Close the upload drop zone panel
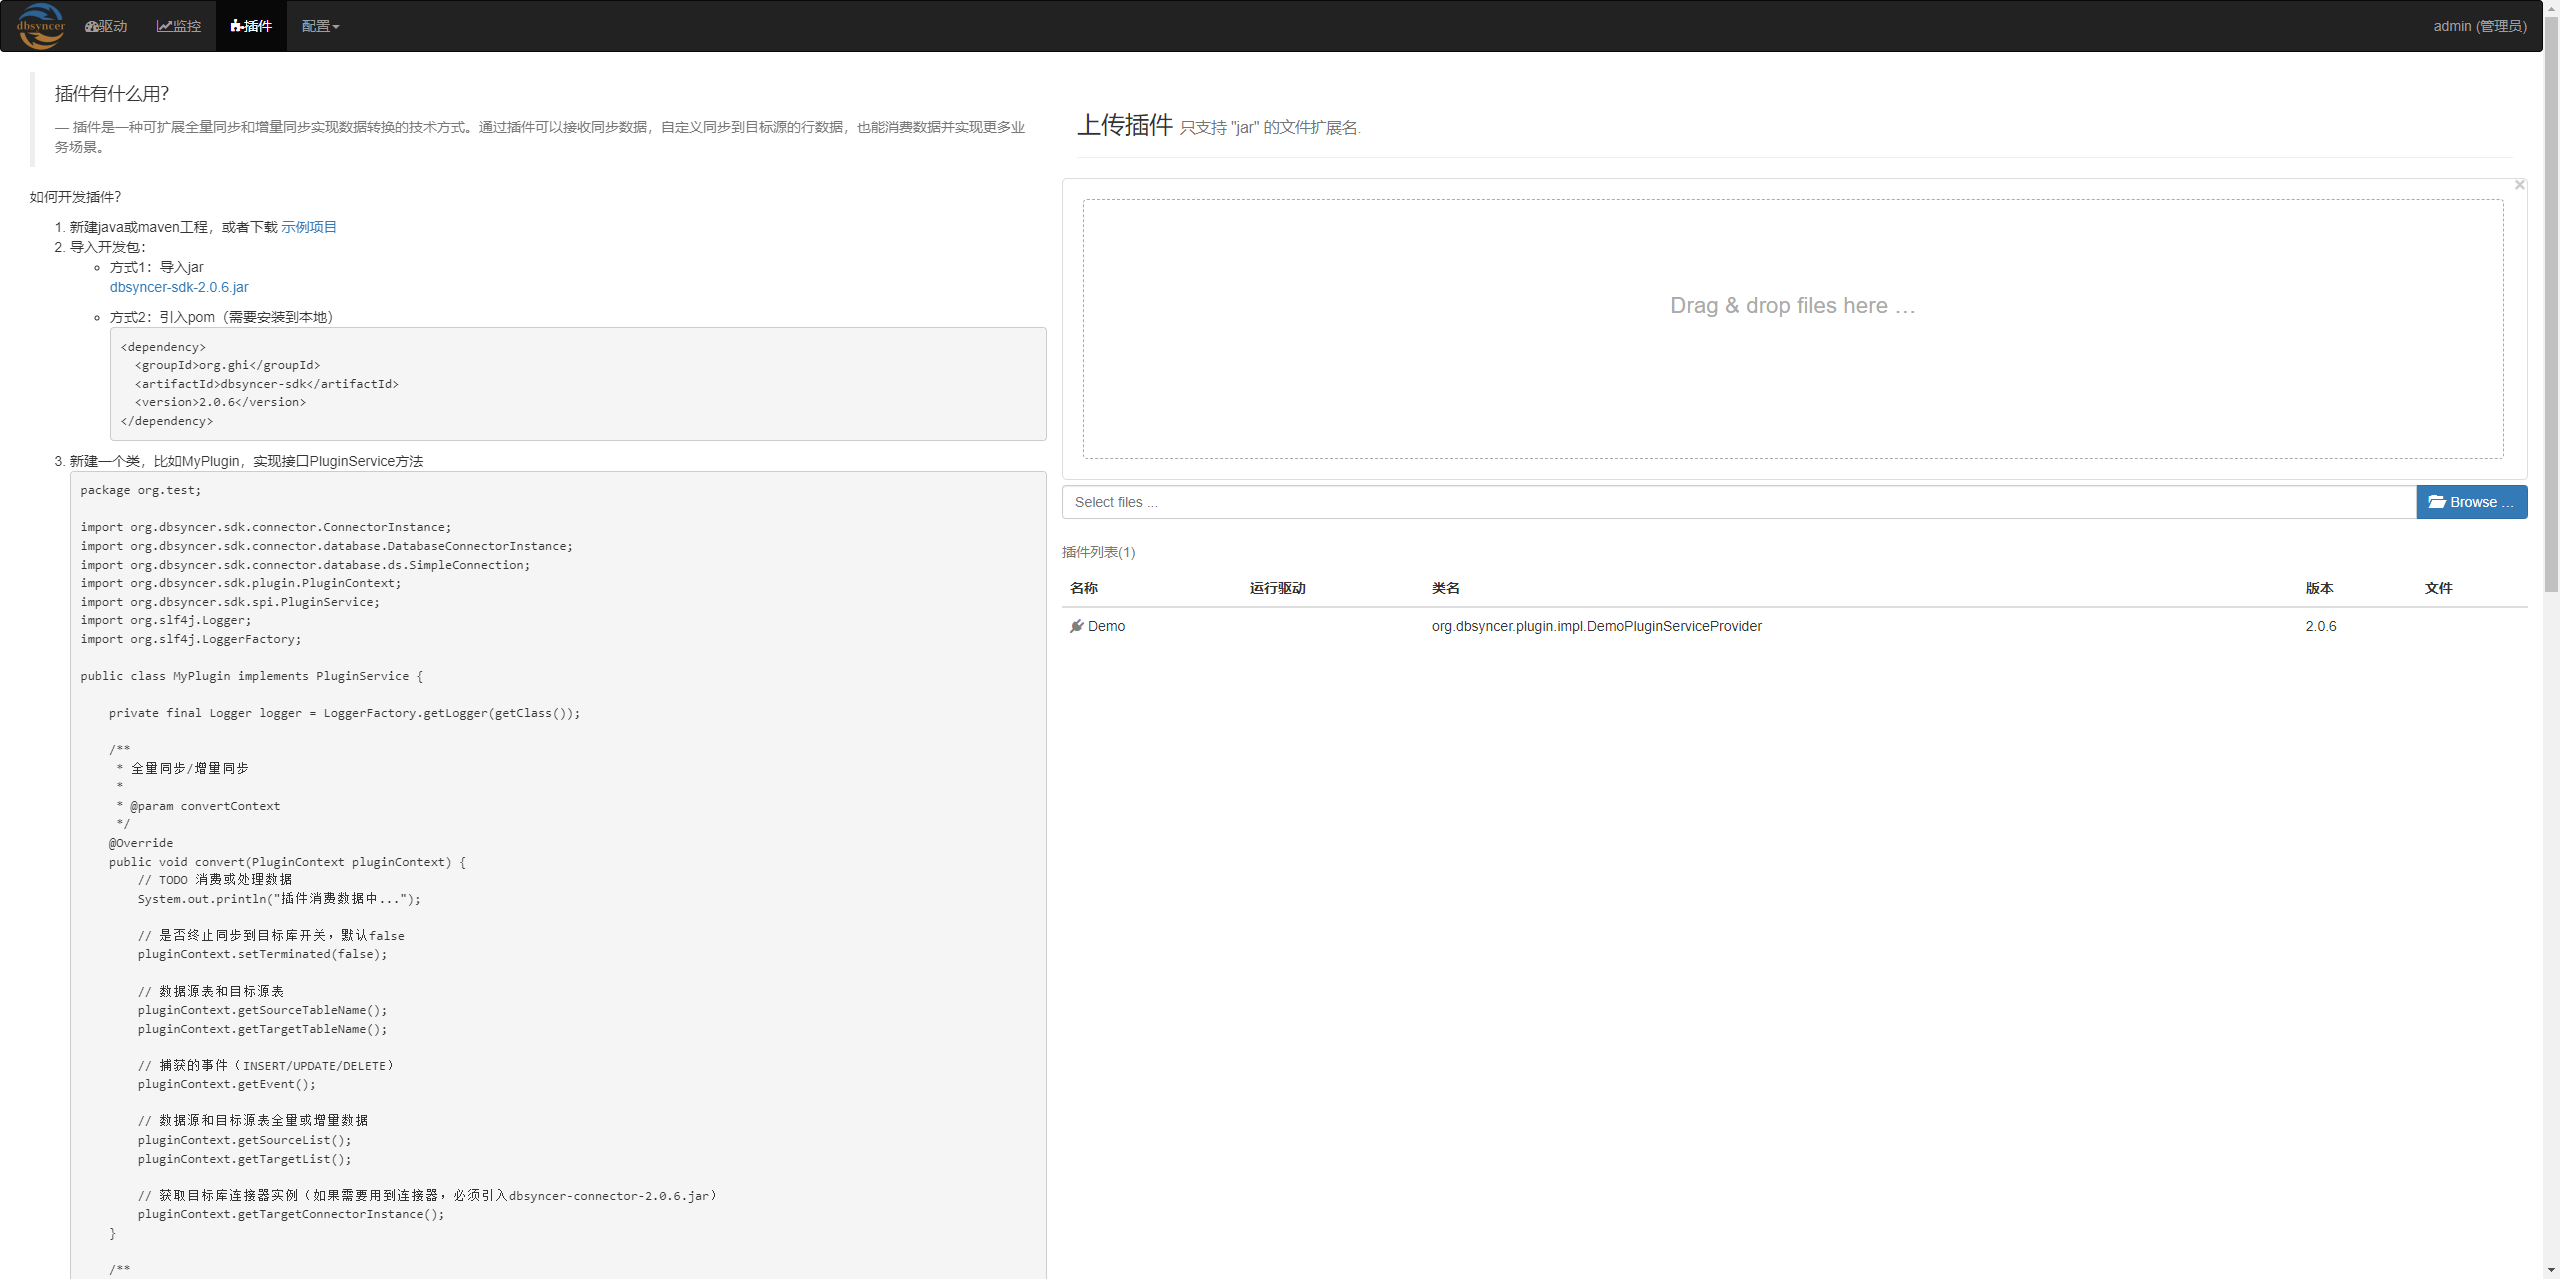Image resolution: width=2560 pixels, height=1279 pixels. pos(2519,185)
